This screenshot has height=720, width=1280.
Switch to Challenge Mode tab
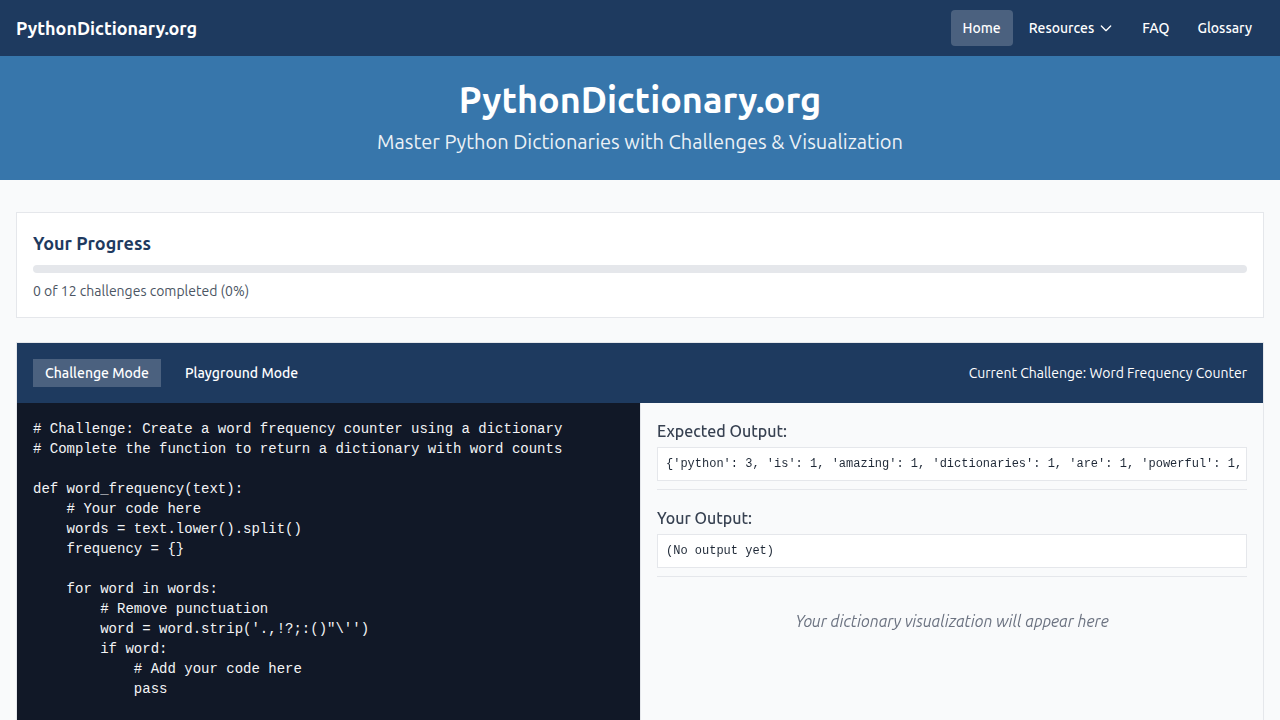click(97, 373)
